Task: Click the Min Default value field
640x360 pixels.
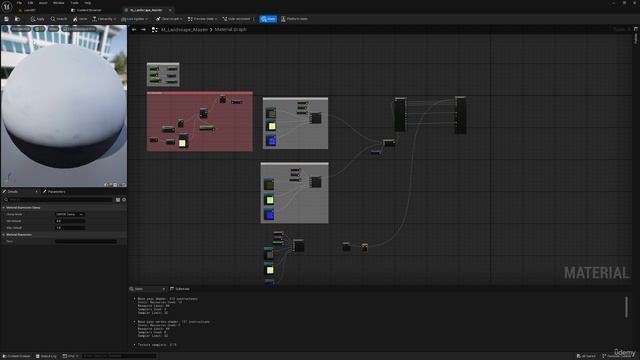Action: click(70, 221)
